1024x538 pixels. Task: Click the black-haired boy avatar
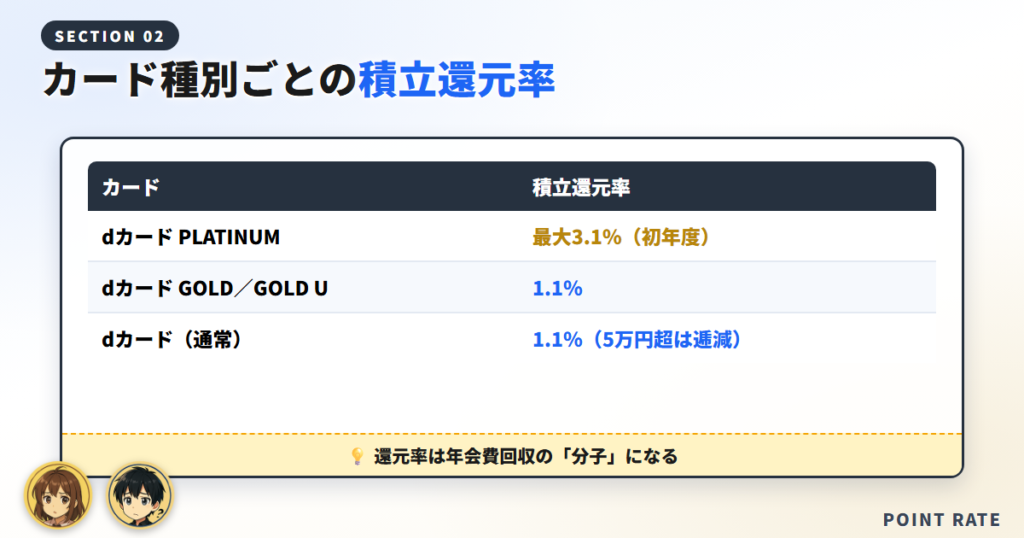pos(139,496)
